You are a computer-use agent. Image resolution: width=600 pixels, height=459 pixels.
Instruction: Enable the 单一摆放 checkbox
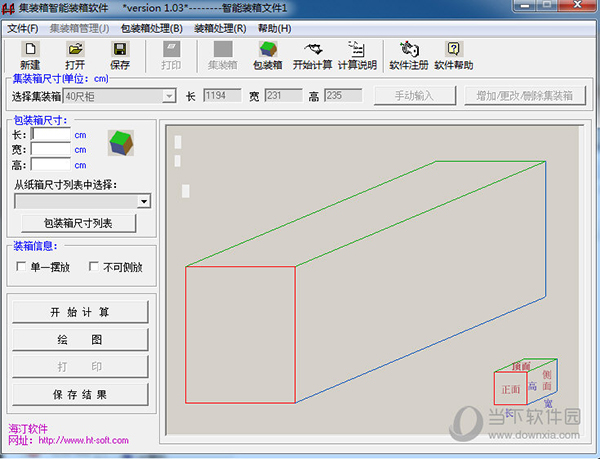pos(22,267)
